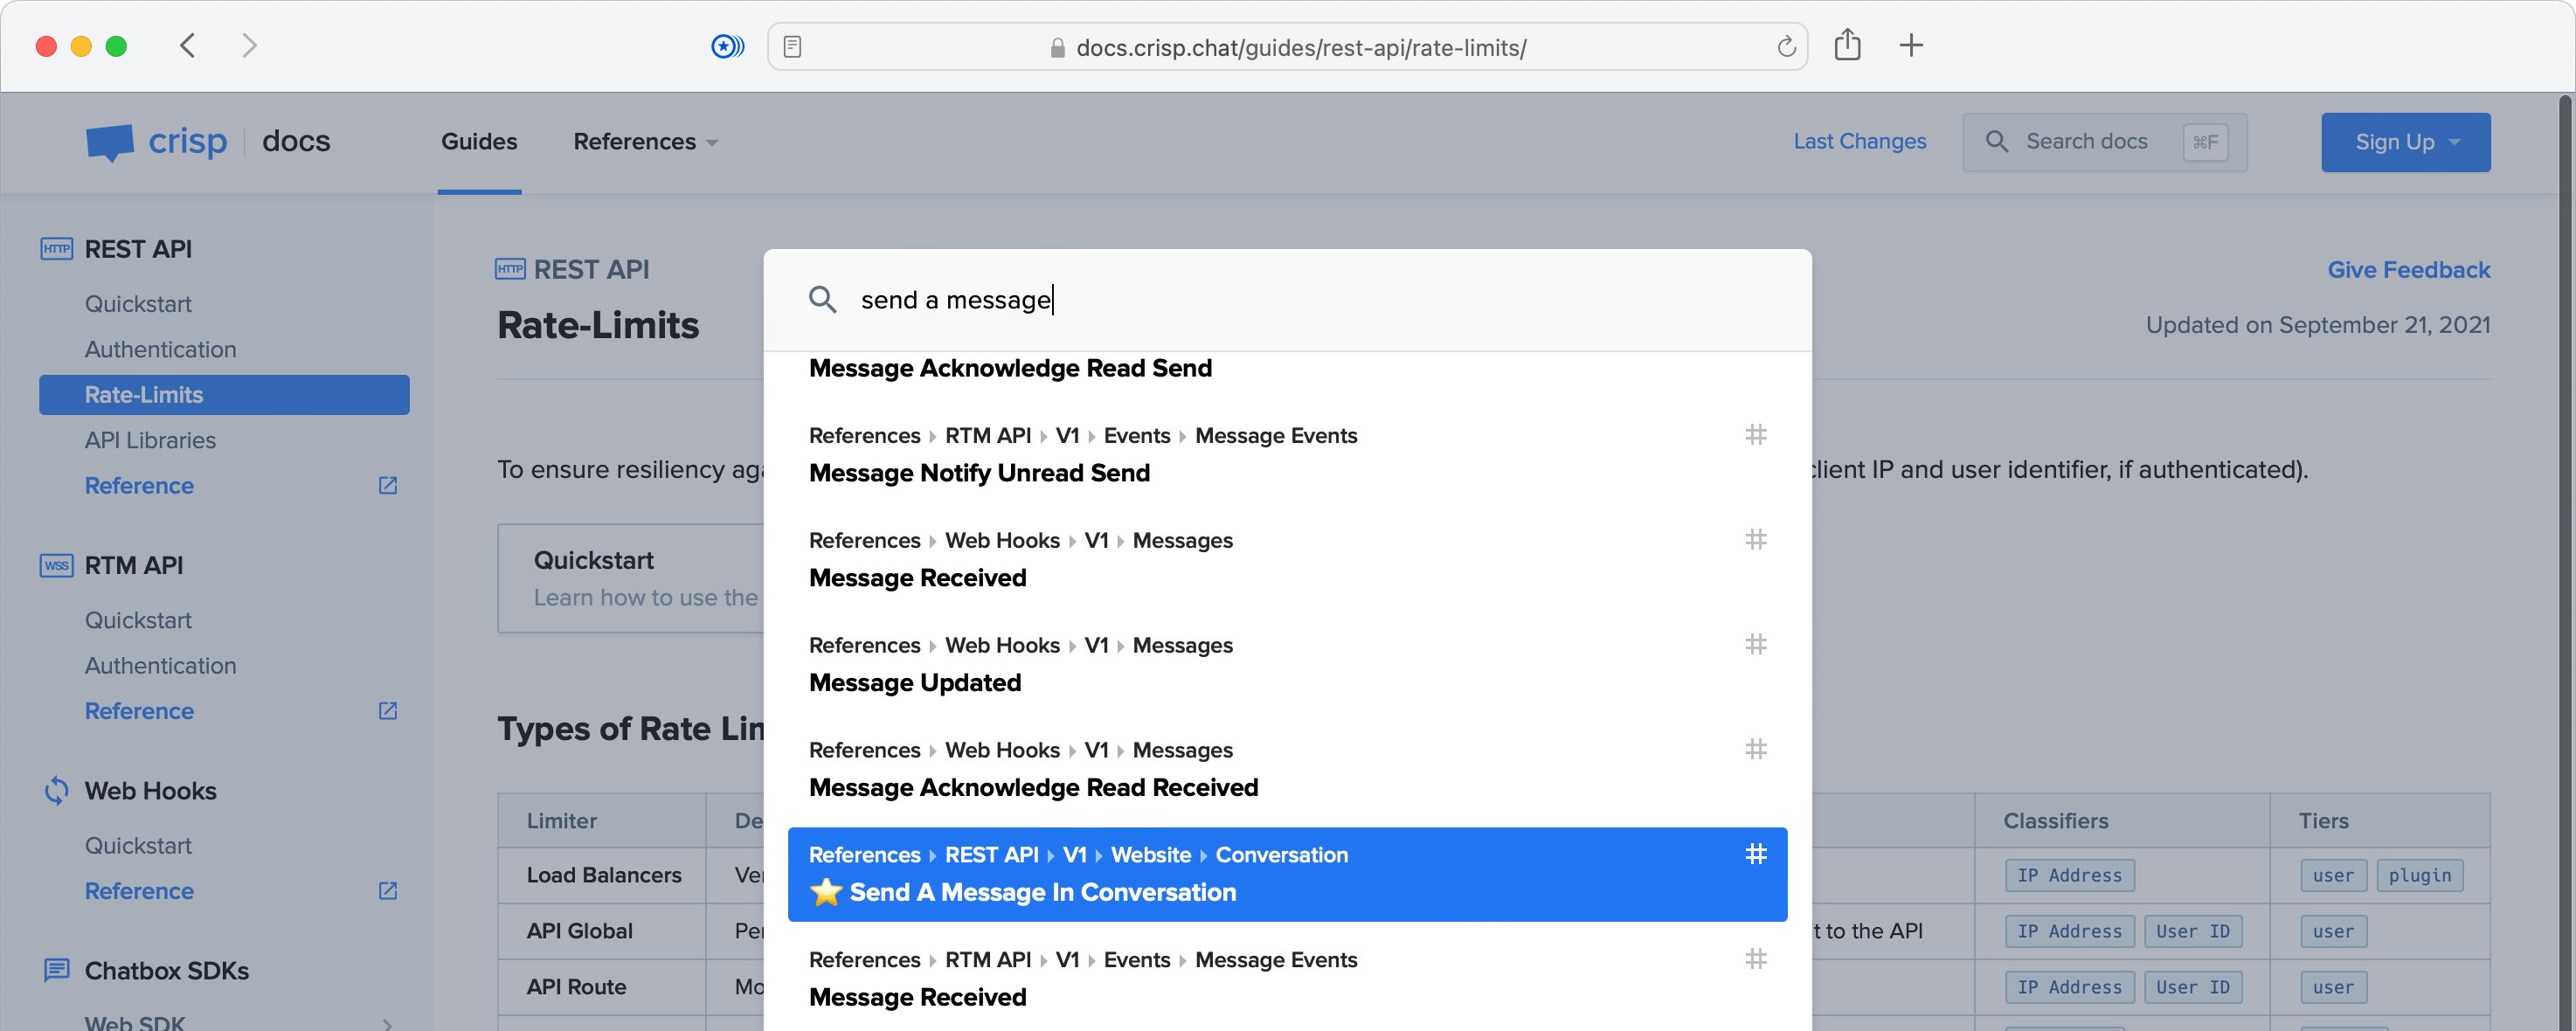This screenshot has width=2576, height=1031.
Task: Expand the Web SDK sidebar chevron
Action: (387, 1023)
